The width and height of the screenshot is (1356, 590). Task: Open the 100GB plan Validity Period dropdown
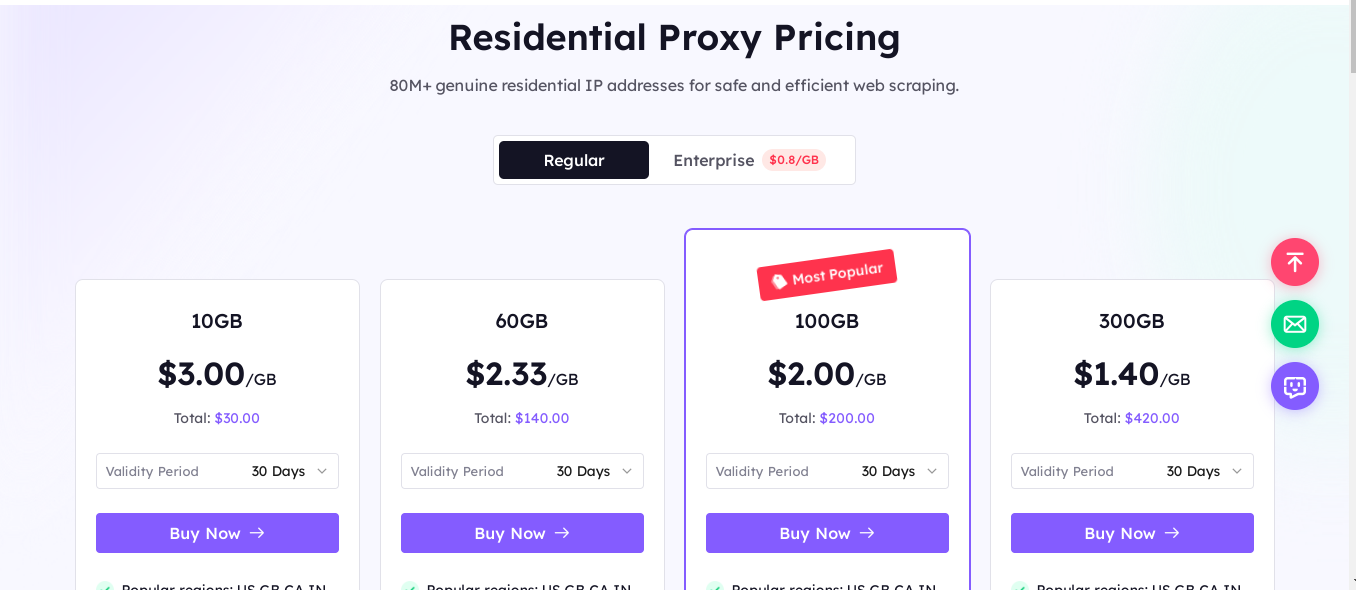pyautogui.click(x=827, y=471)
